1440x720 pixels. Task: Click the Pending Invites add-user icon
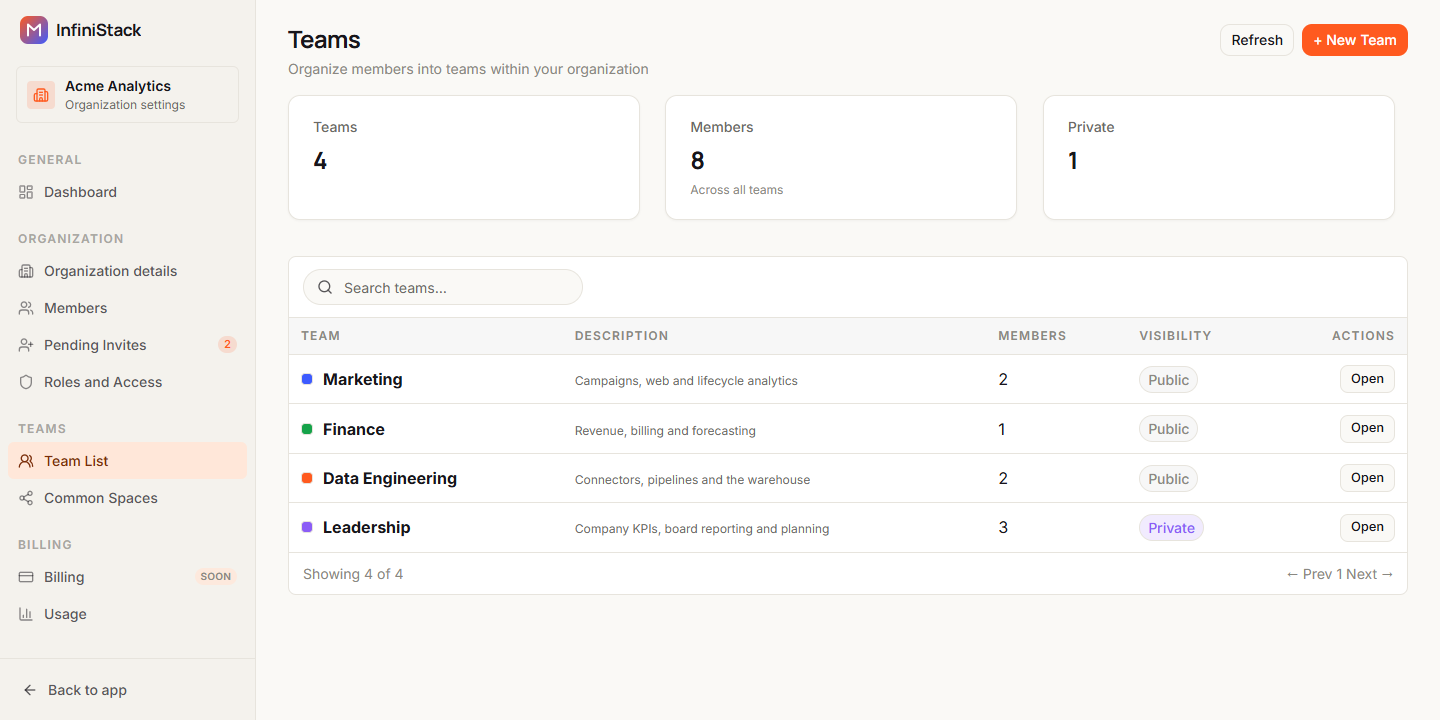point(26,345)
